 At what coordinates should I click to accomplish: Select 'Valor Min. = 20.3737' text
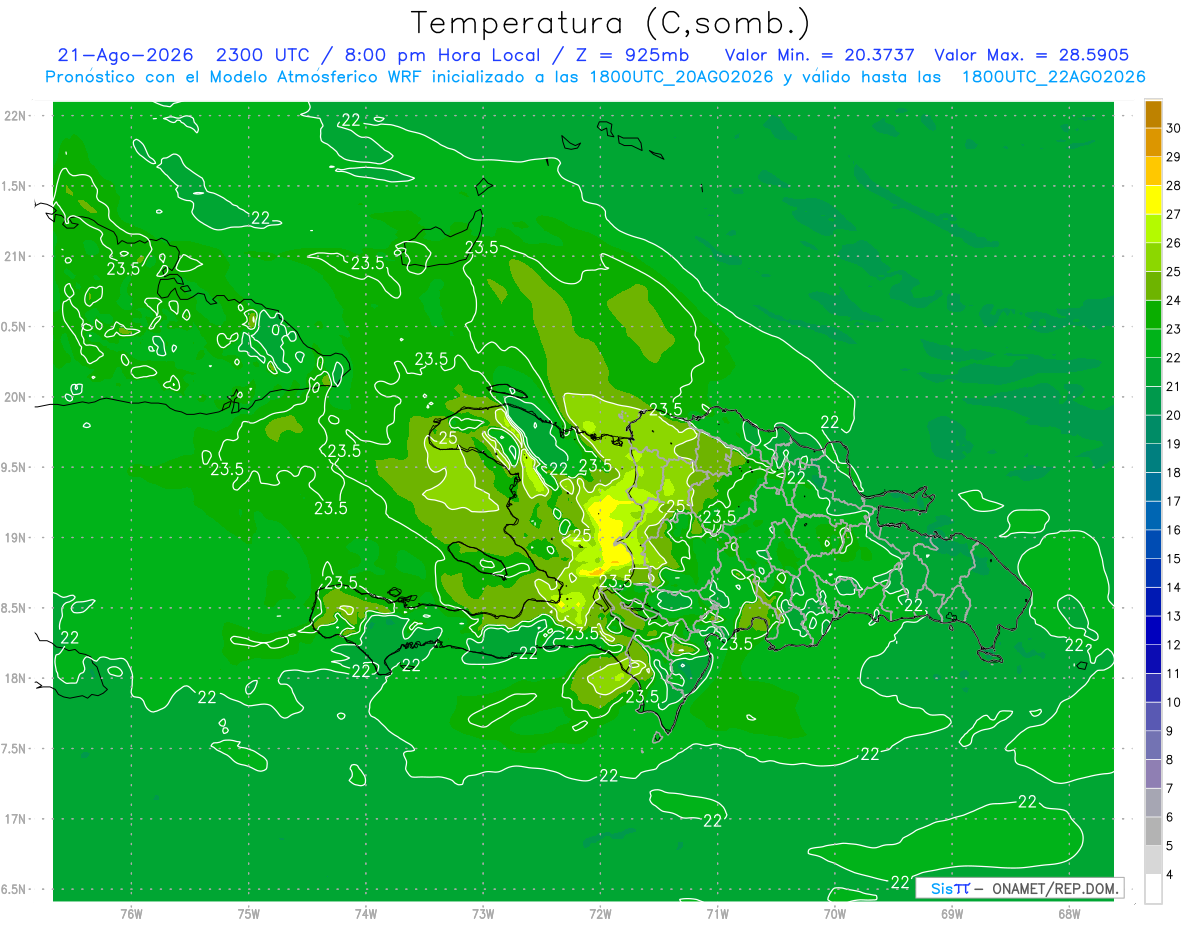tap(819, 56)
